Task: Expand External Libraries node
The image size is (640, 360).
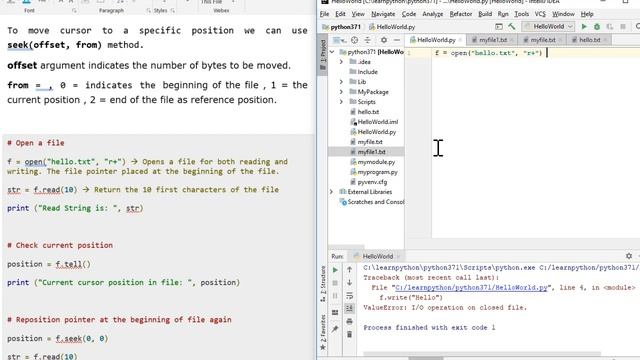Action: pos(331,192)
